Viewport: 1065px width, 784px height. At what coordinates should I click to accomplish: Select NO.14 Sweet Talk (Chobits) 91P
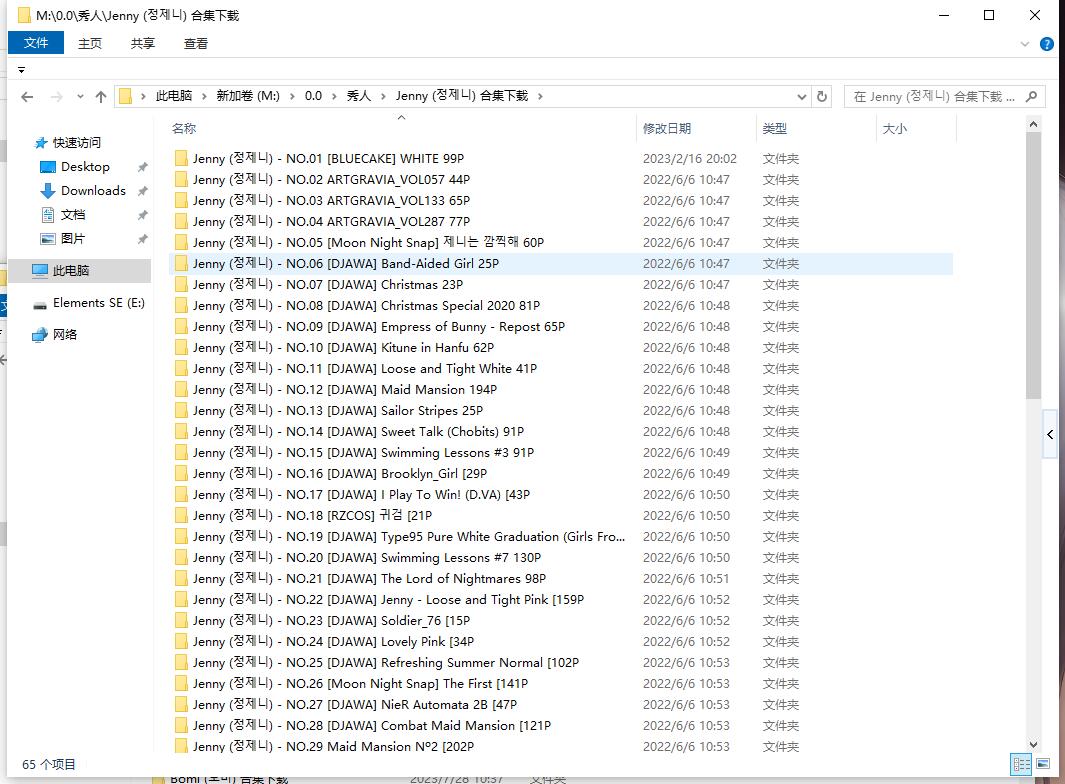point(560,431)
